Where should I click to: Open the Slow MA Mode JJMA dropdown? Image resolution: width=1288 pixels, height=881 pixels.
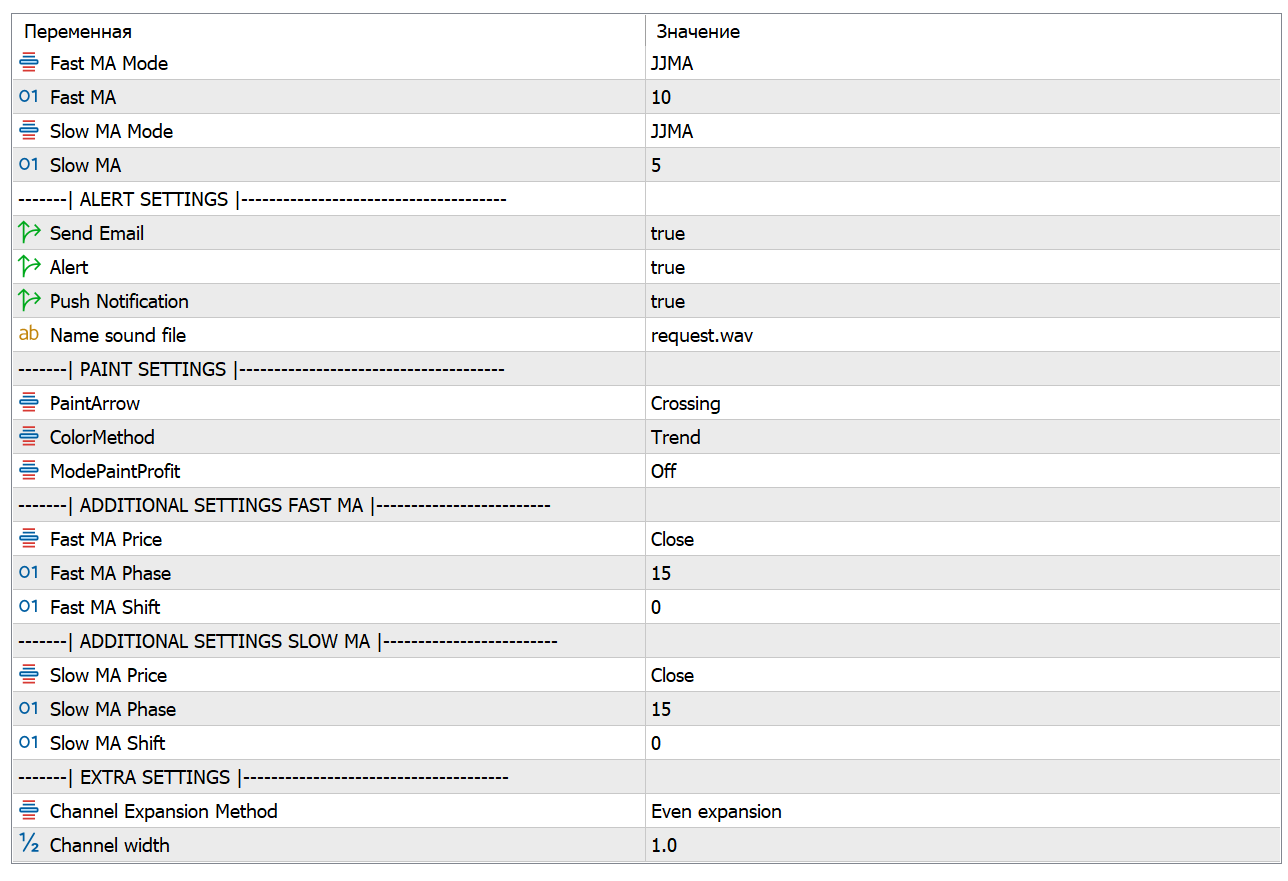pyautogui.click(x=672, y=131)
